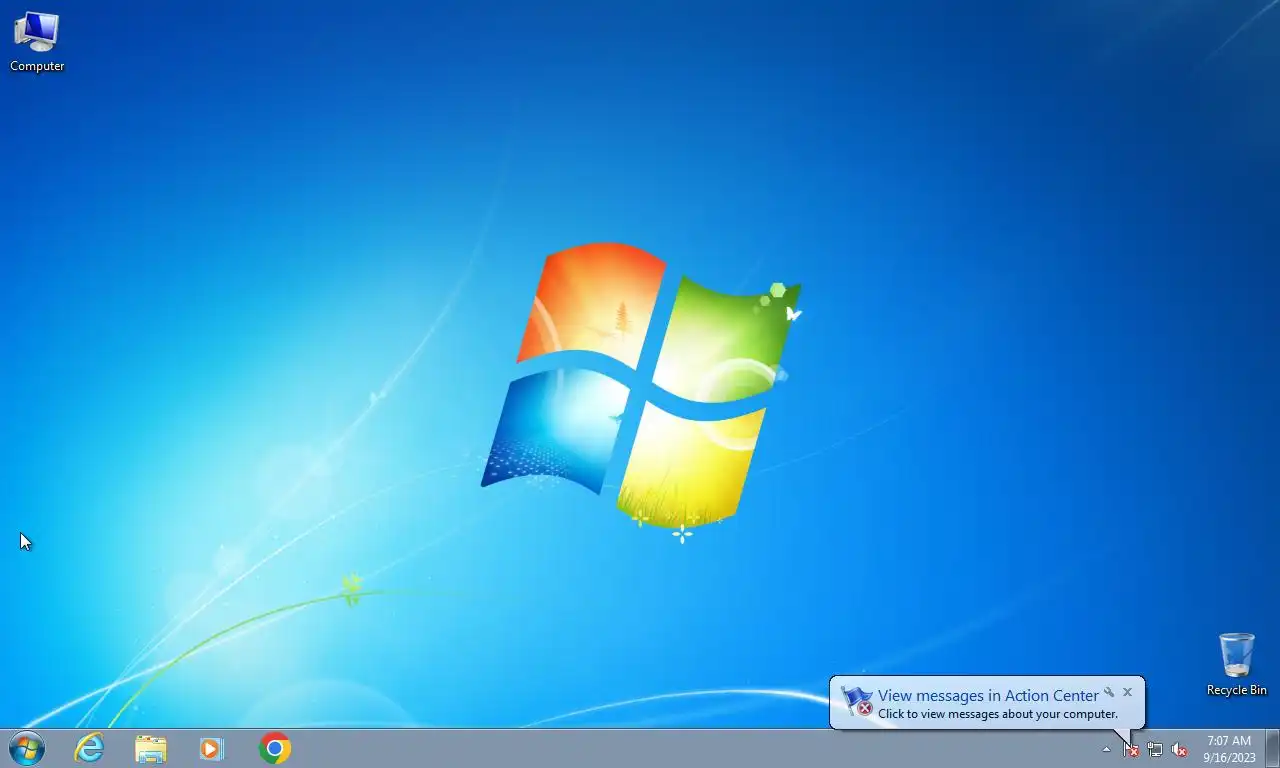Launch Windows Media Player from taskbar
Image resolution: width=1280 pixels, height=768 pixels.
(x=212, y=748)
